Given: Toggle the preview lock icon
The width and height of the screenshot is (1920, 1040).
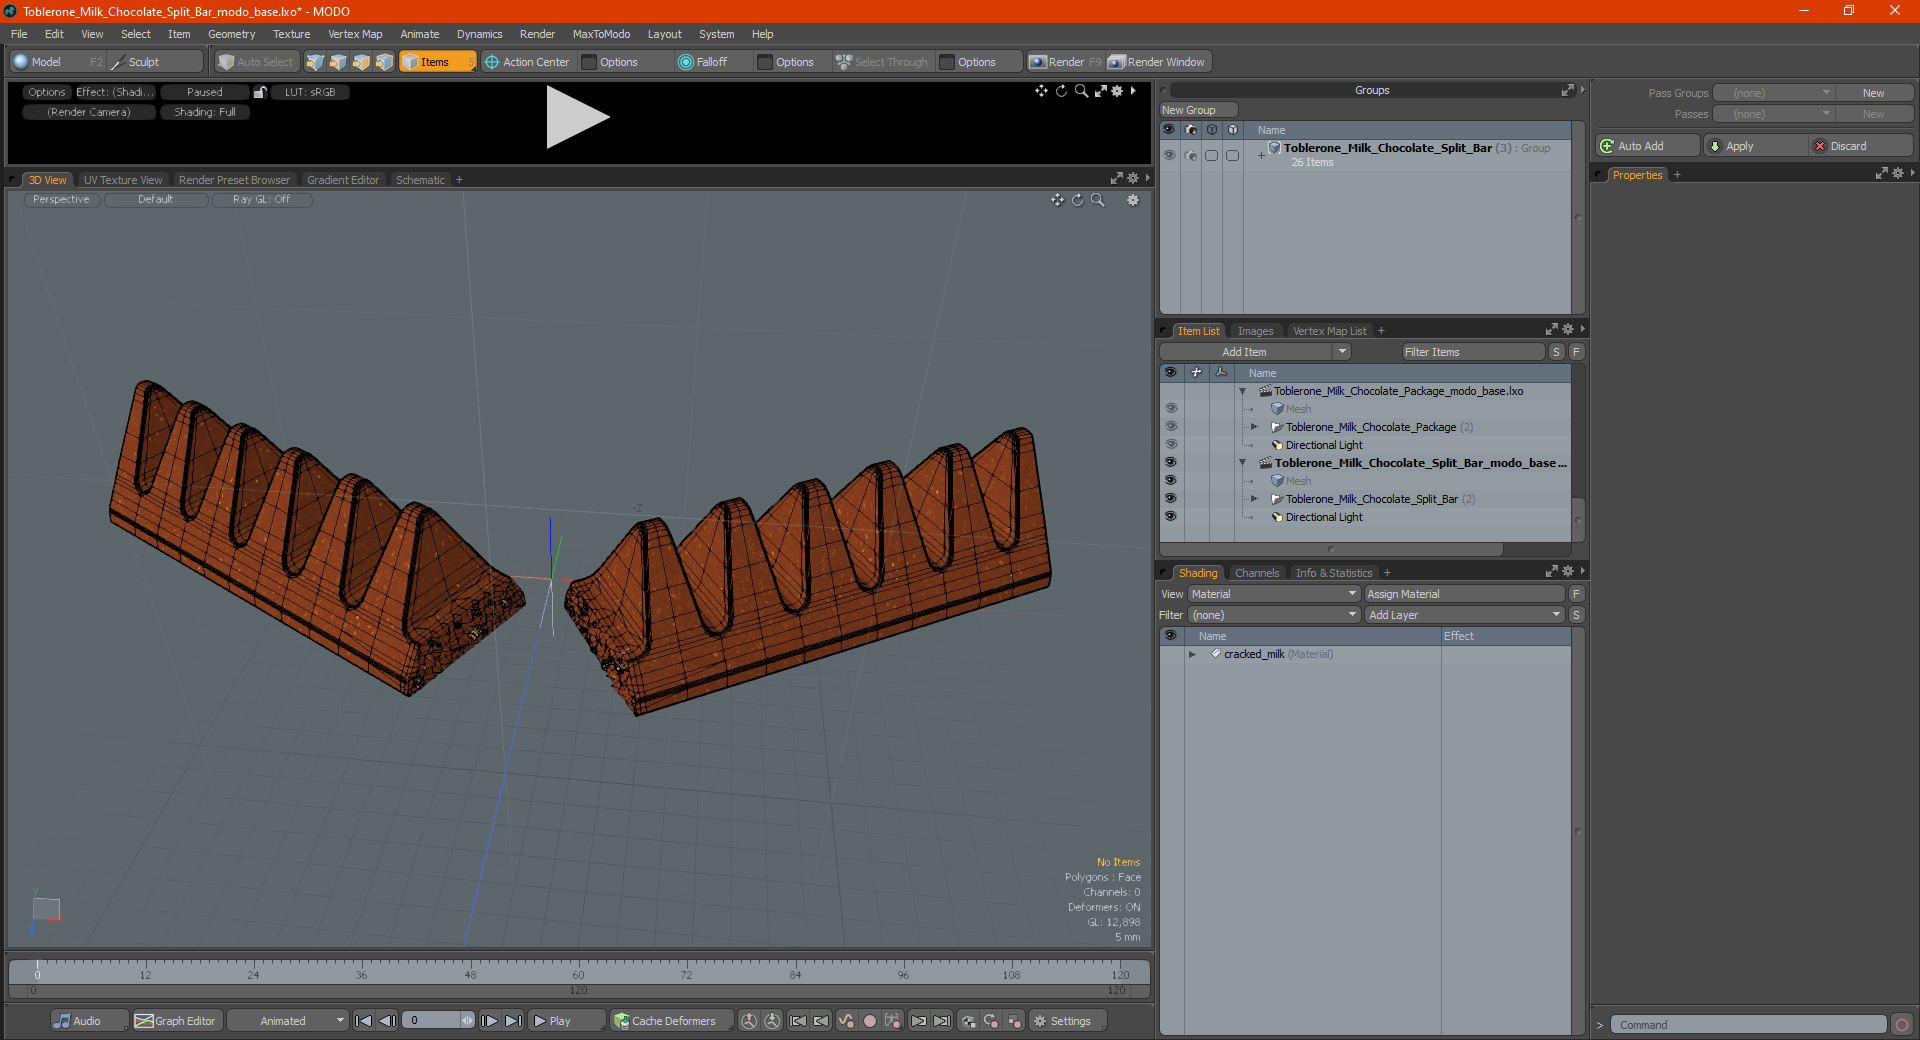Looking at the screenshot, I should click(x=260, y=92).
